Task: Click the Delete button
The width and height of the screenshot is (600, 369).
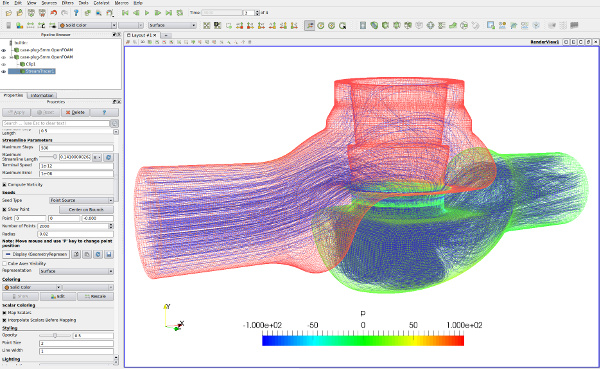Action: pyautogui.click(x=75, y=112)
